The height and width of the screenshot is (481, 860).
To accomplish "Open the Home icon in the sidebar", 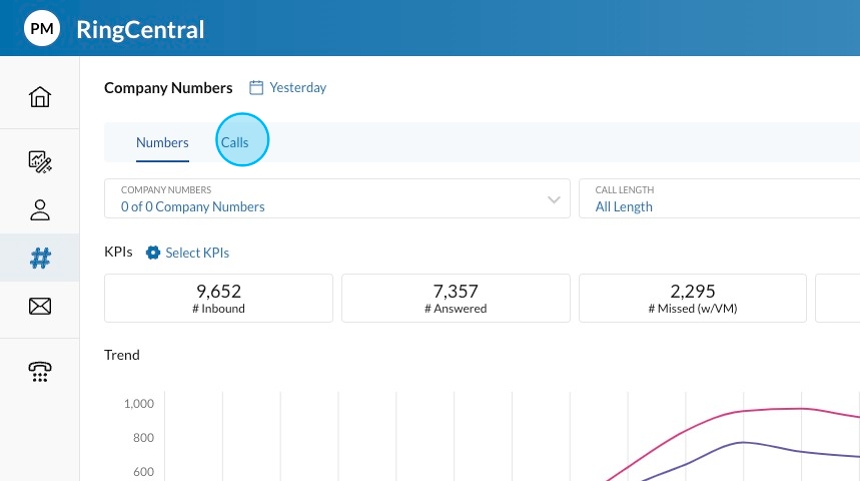I will (40, 97).
